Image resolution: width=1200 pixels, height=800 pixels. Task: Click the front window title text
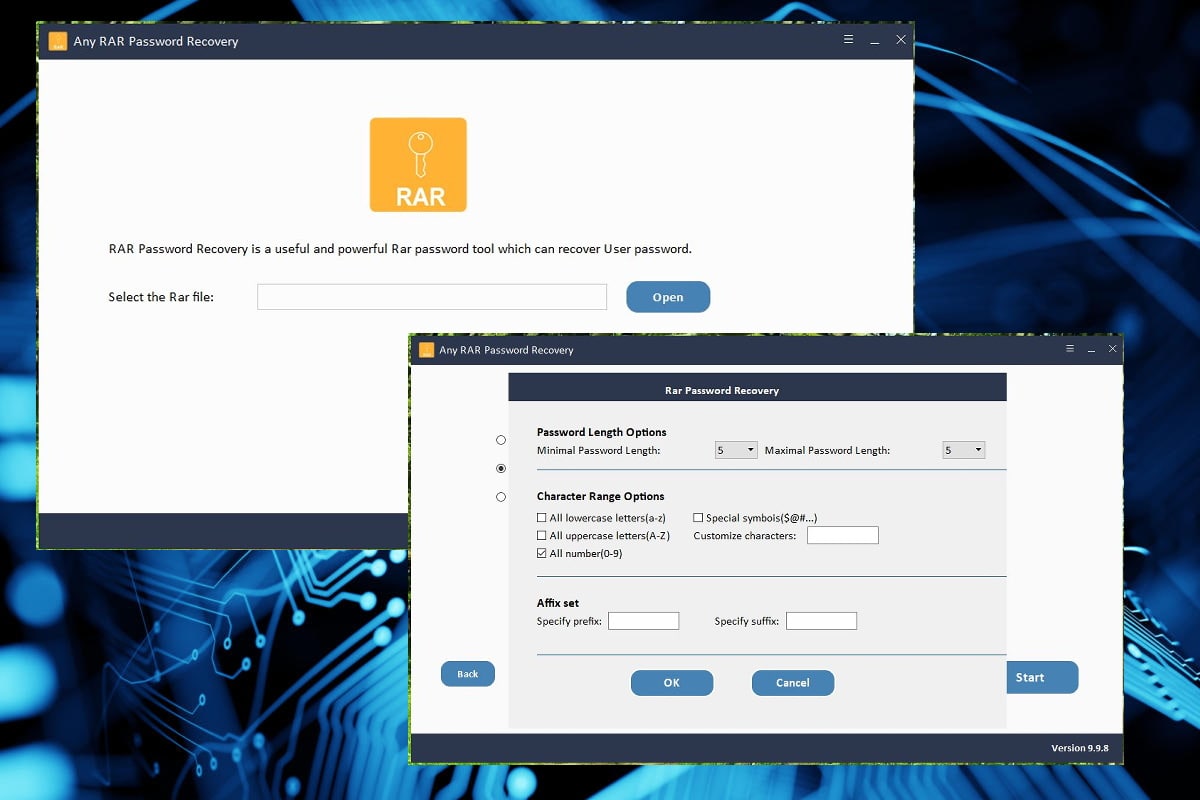pyautogui.click(x=507, y=350)
